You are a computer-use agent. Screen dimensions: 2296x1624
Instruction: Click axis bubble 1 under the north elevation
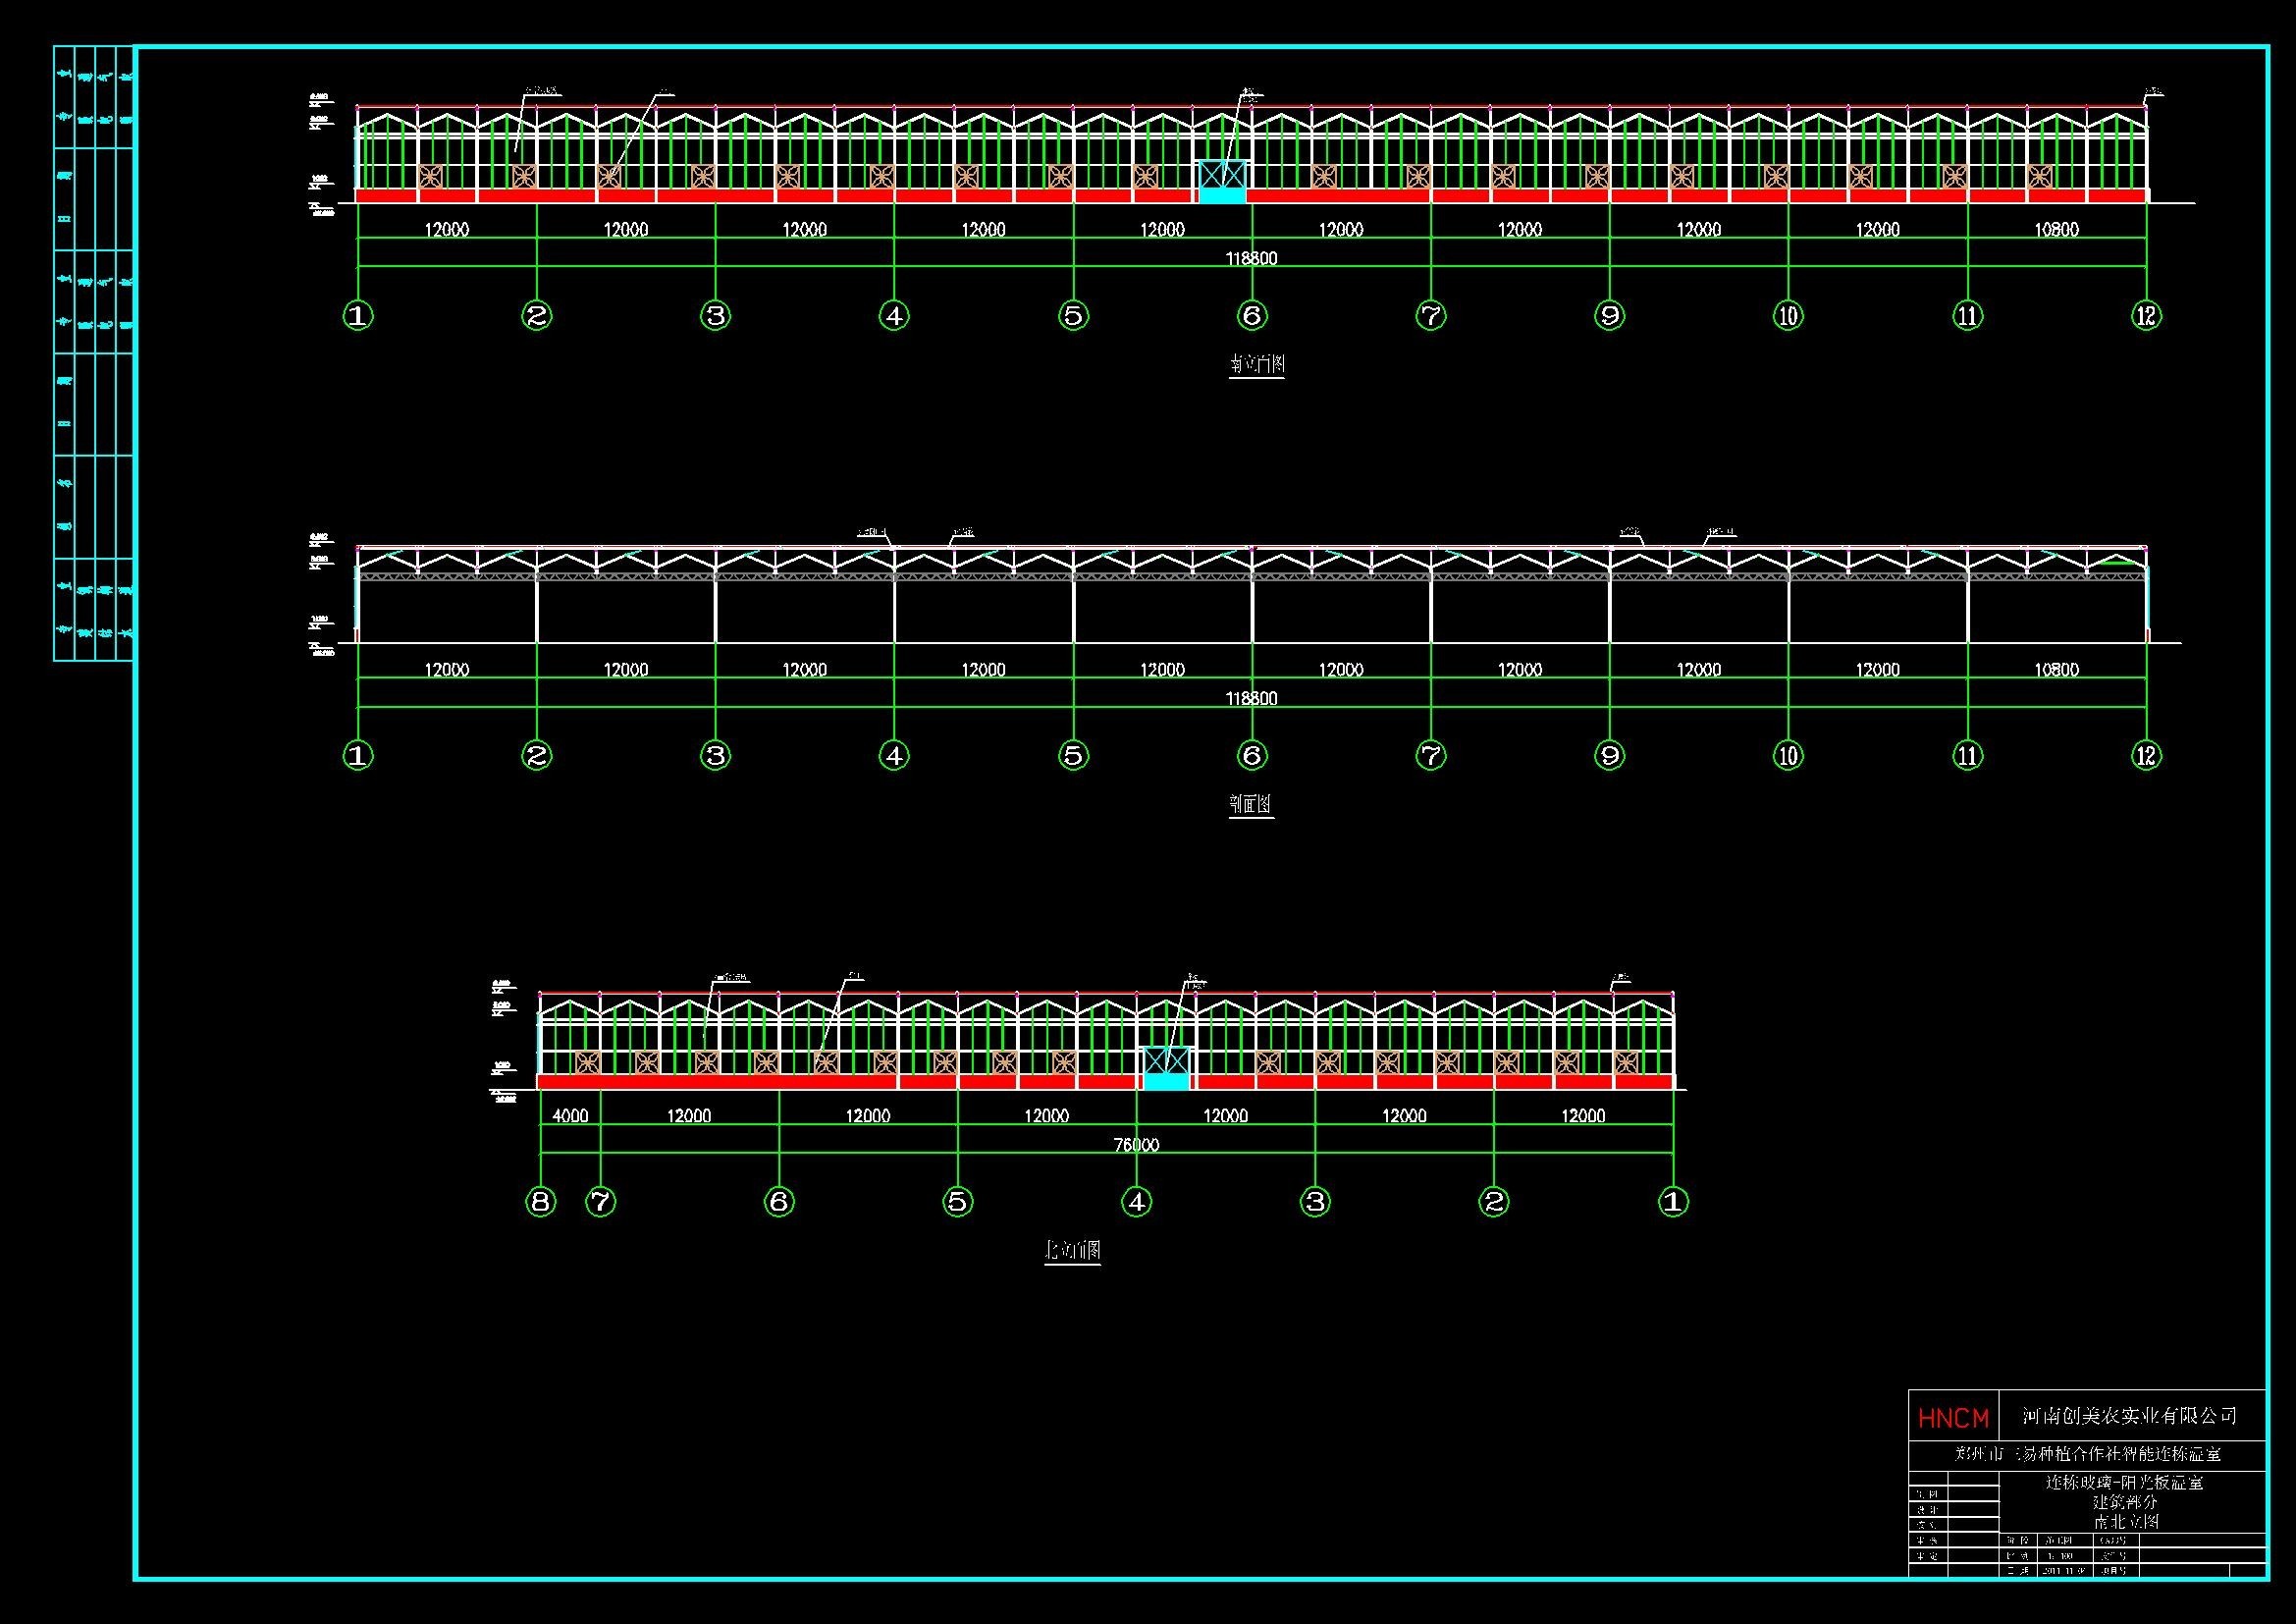coord(1673,1202)
